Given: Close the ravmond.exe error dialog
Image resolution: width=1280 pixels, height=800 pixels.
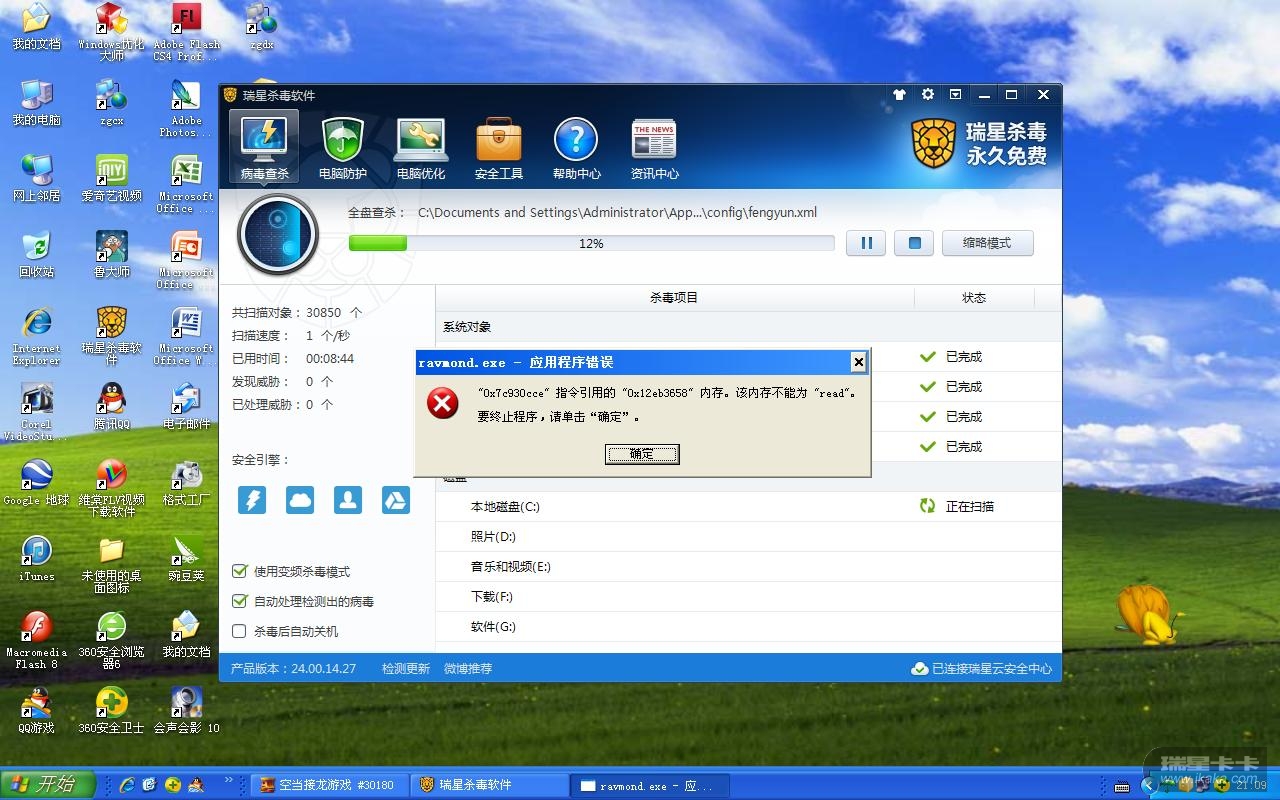Looking at the screenshot, I should (x=858, y=362).
